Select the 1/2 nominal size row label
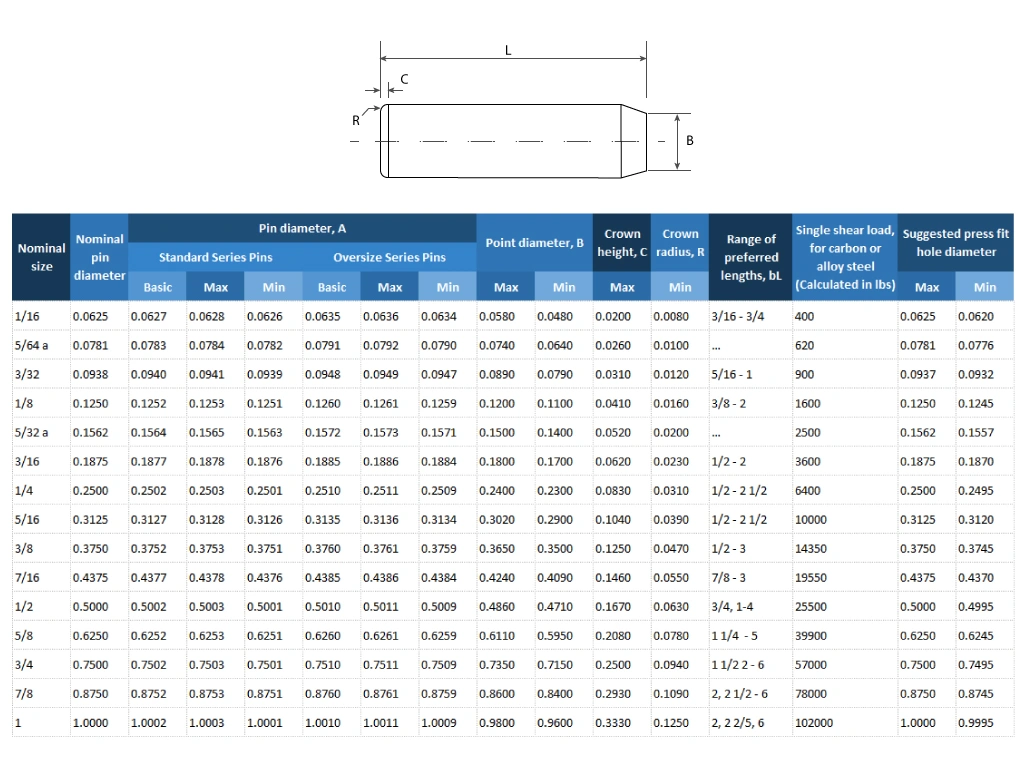This screenshot has width=1024, height=768. 25,606
